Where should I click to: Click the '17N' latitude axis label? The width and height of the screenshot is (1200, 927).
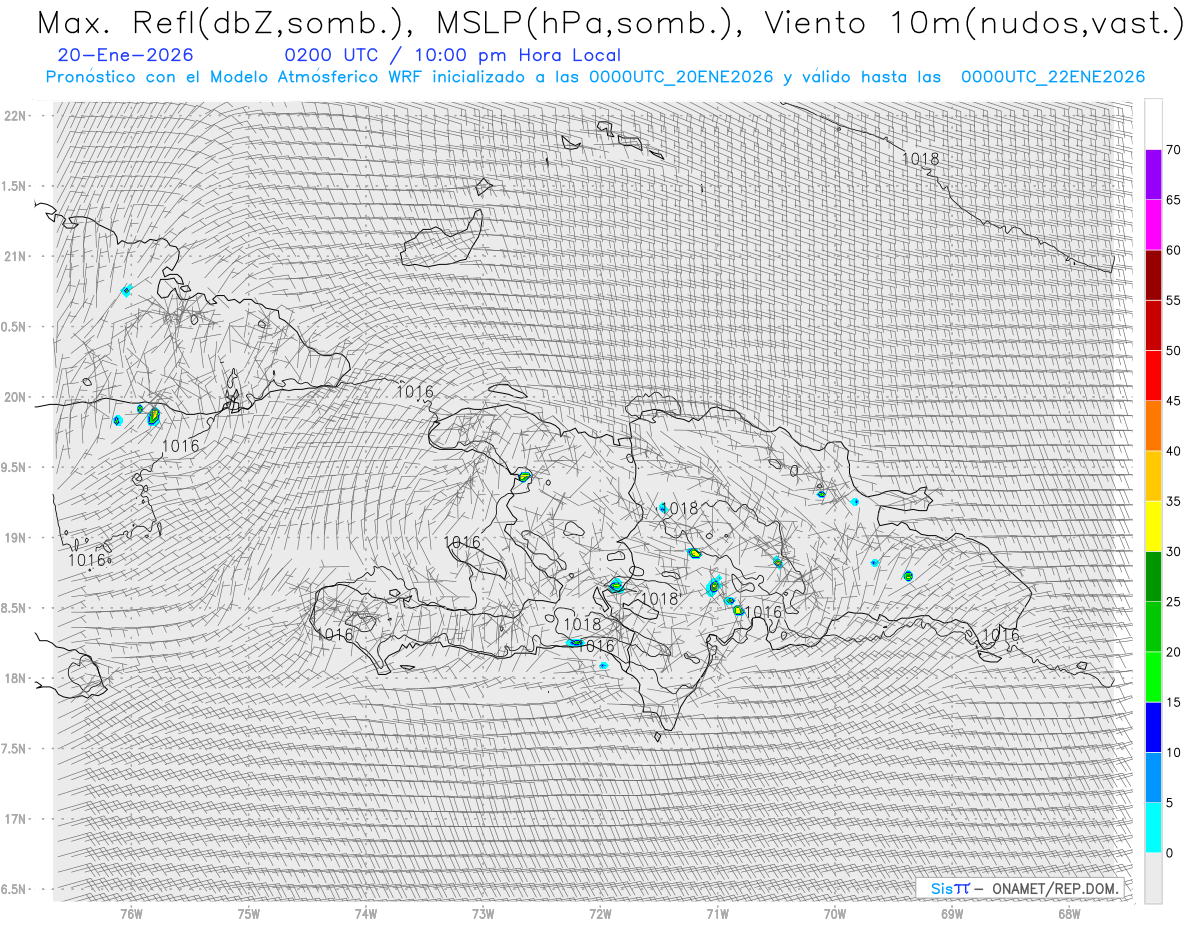15,819
